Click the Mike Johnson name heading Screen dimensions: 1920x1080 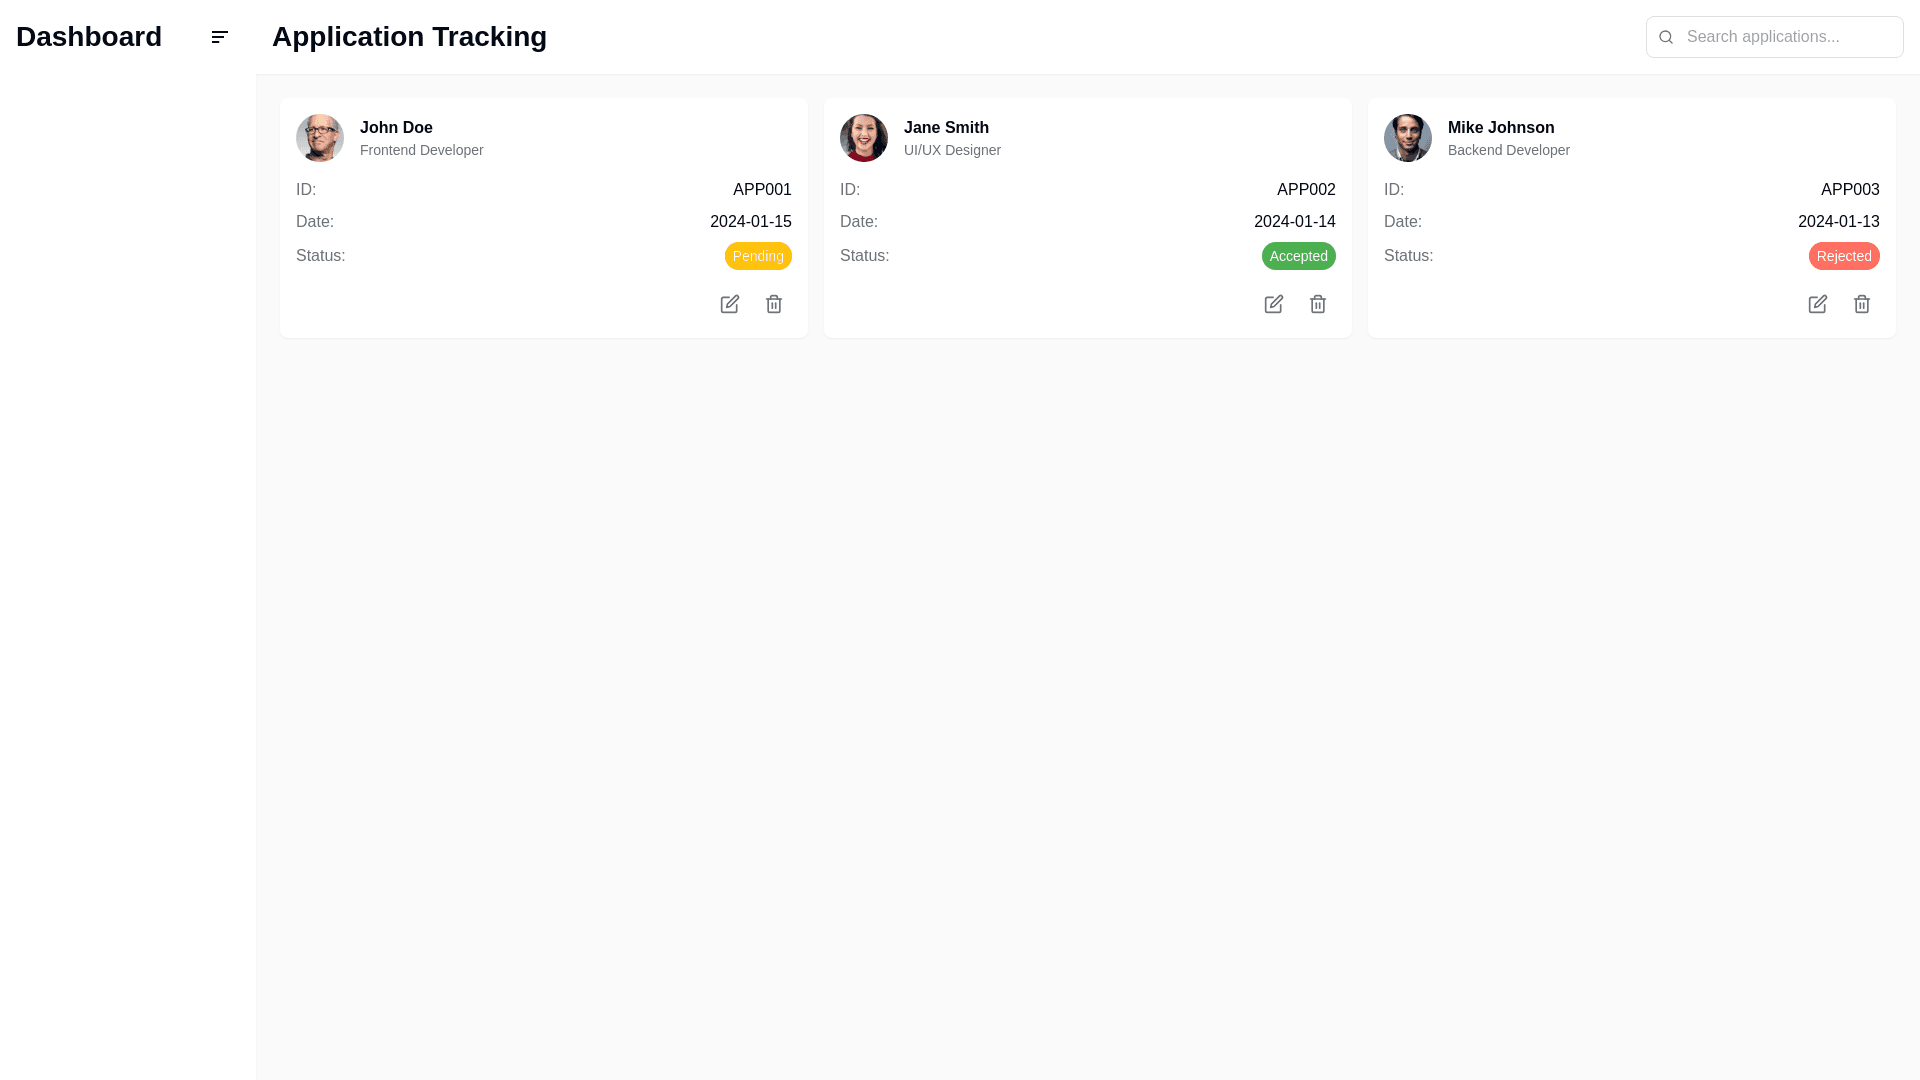(1500, 128)
